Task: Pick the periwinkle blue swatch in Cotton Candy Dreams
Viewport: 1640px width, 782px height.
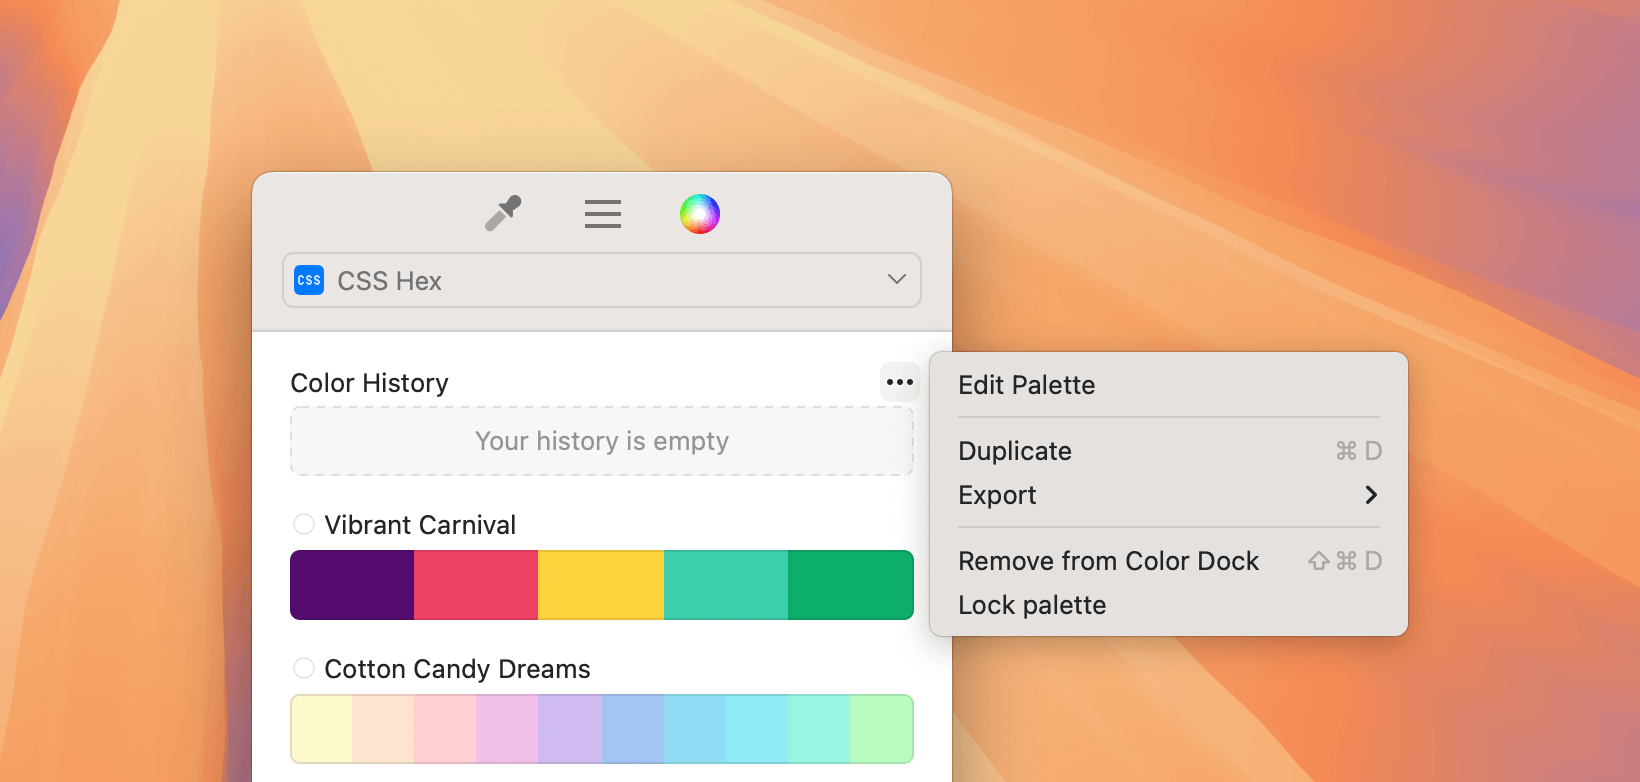Action: click(633, 729)
